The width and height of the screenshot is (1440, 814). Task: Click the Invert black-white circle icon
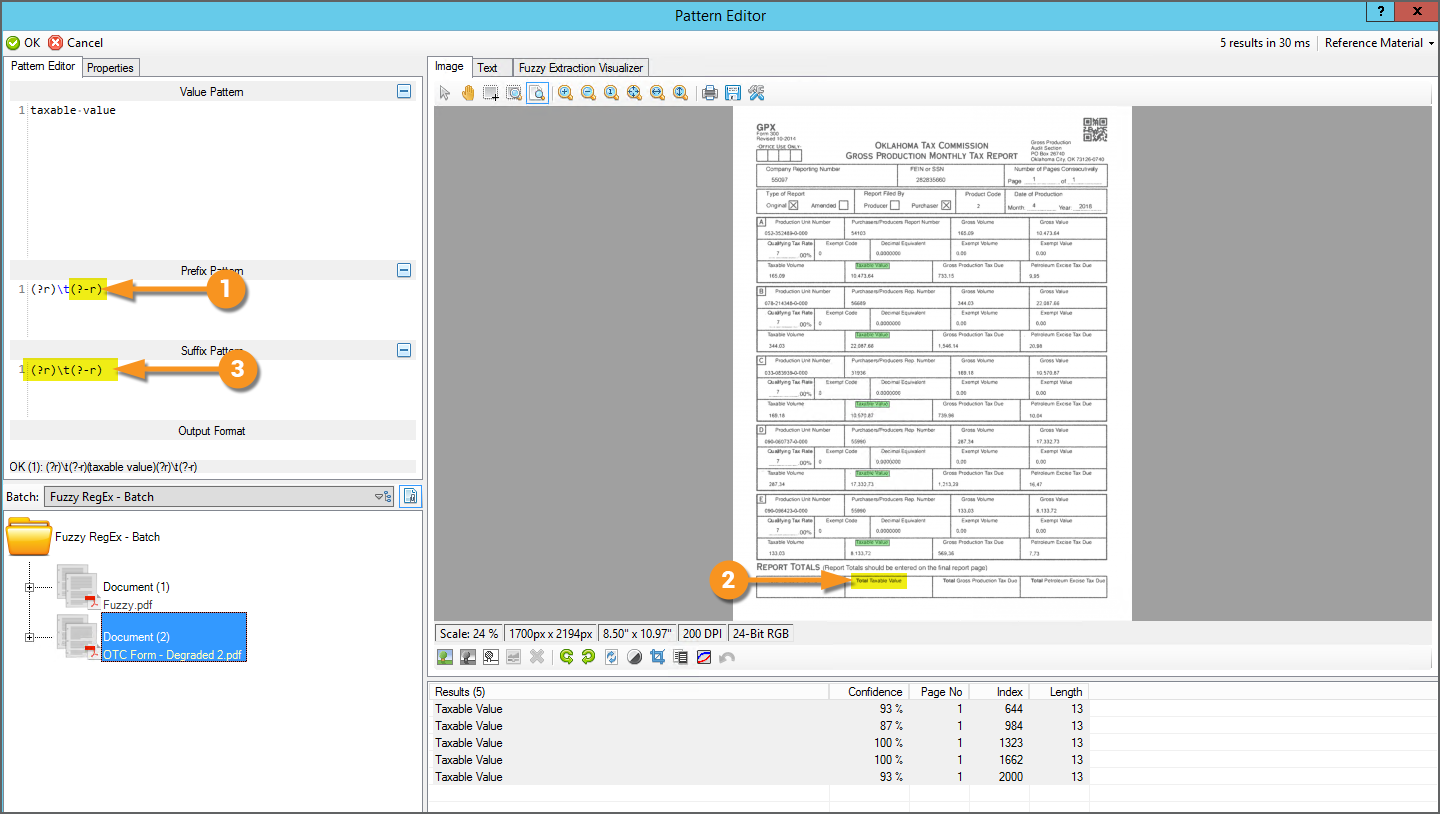tap(635, 657)
